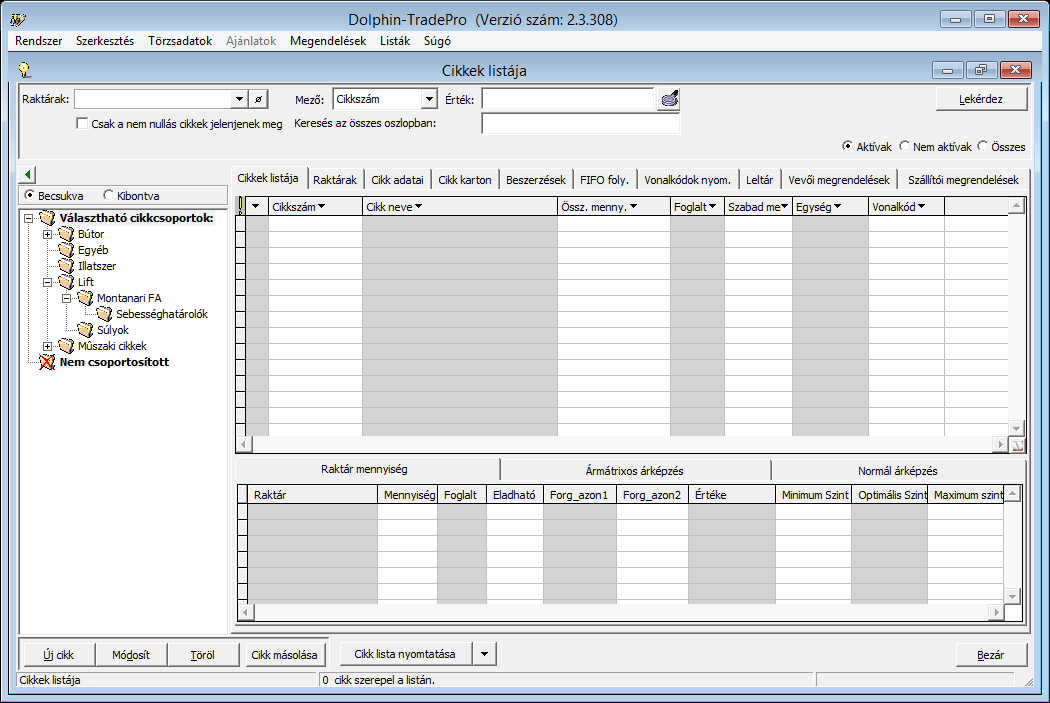The width and height of the screenshot is (1050, 703).
Task: Click the Egyéb folder icon
Action: point(66,250)
